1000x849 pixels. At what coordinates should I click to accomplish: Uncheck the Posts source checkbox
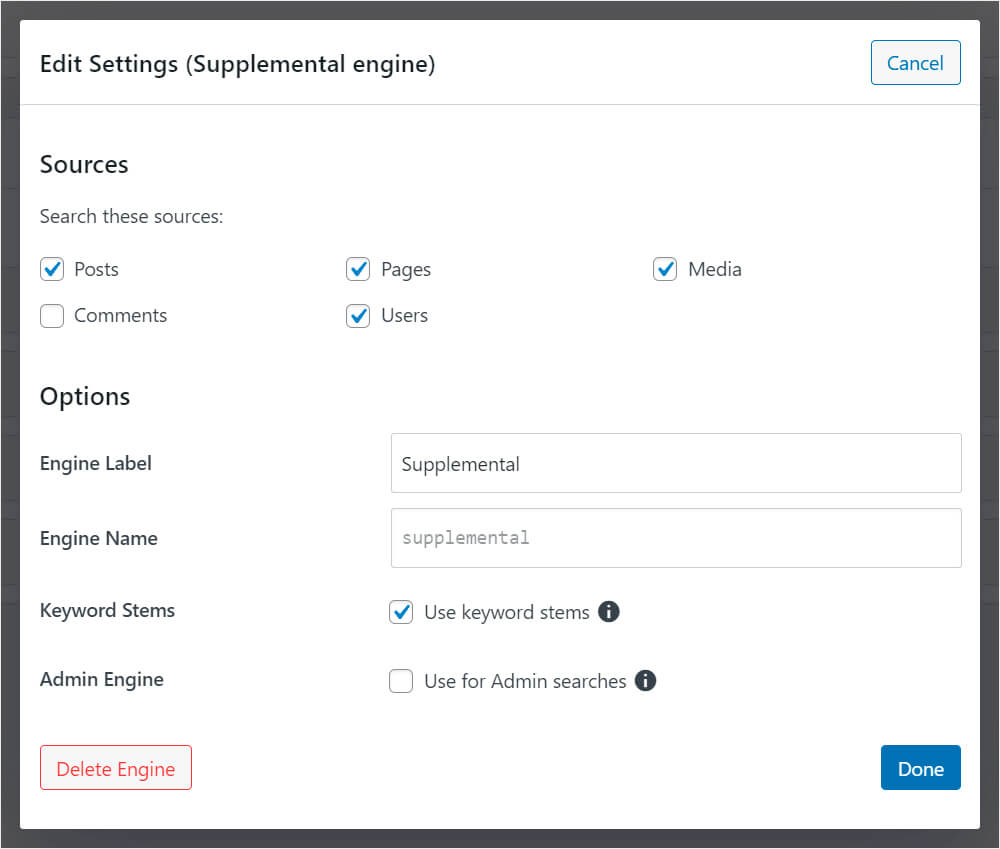(52, 269)
